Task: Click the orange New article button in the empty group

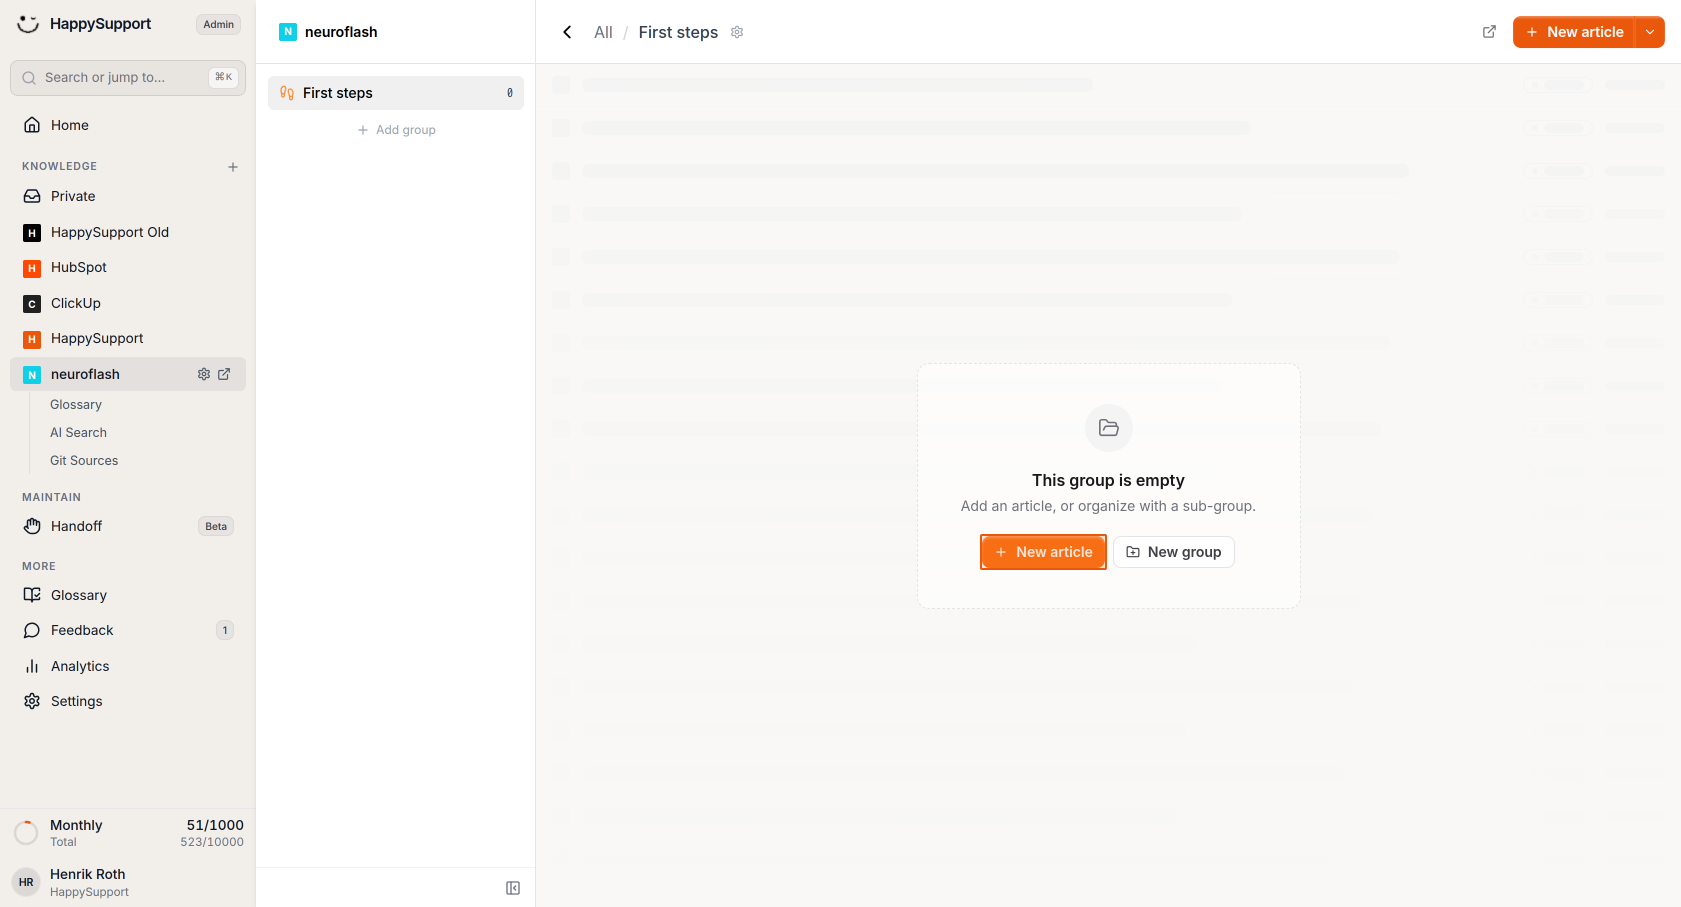Action: pyautogui.click(x=1043, y=552)
